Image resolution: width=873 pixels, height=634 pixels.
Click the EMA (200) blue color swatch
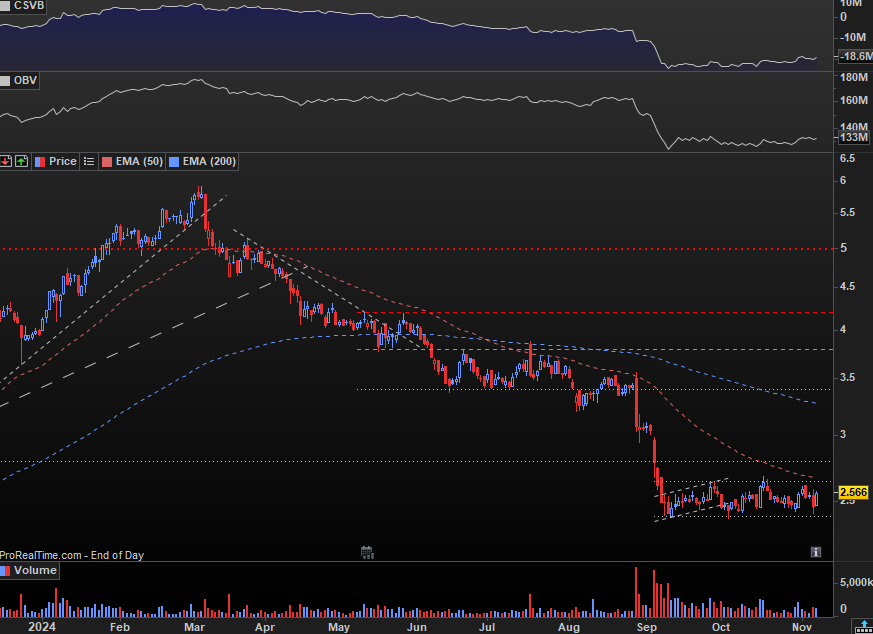[x=174, y=162]
